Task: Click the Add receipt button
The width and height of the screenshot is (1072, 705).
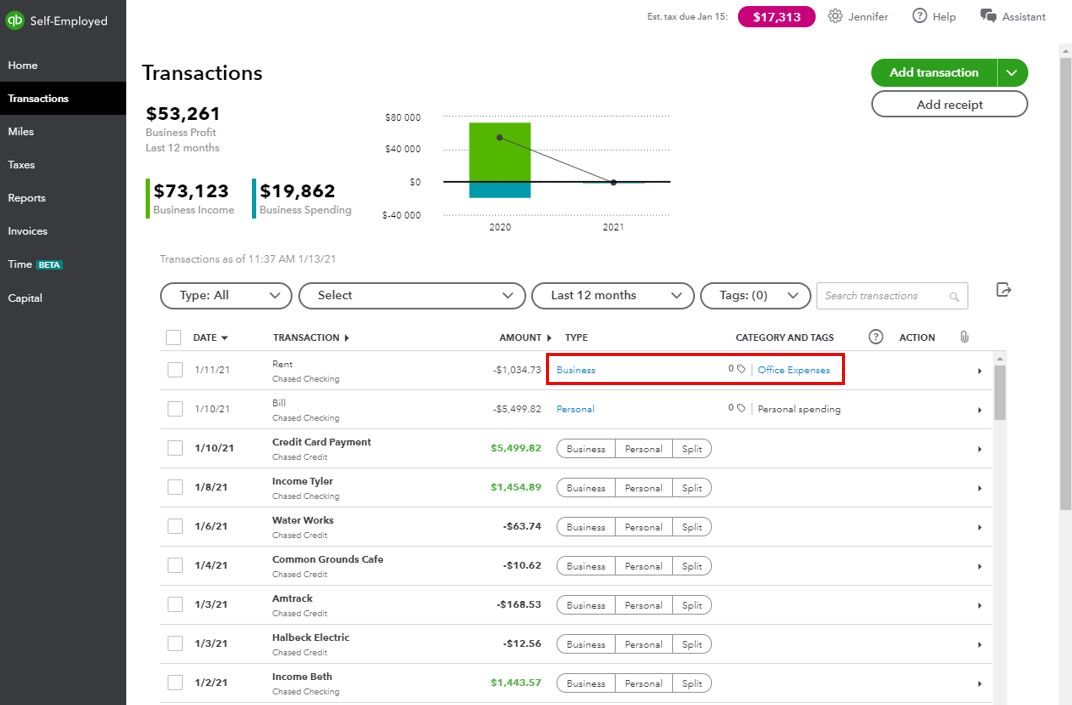Action: 949,105
